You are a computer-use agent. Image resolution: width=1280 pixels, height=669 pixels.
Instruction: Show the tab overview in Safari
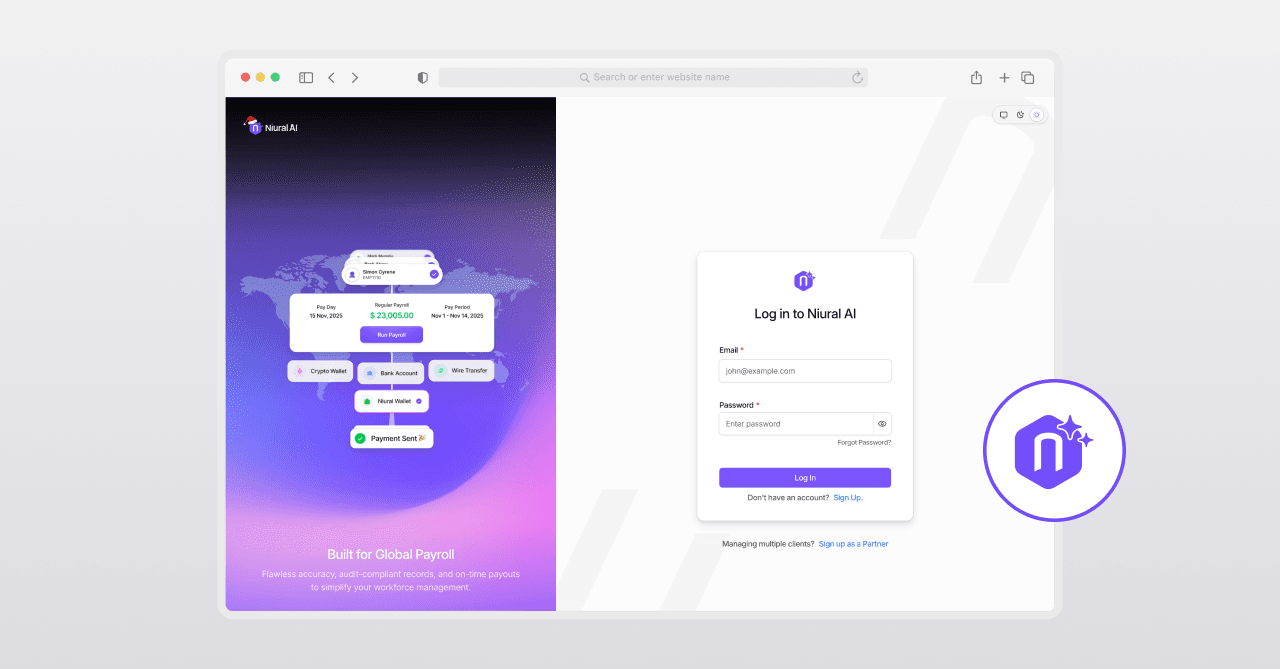point(1027,77)
